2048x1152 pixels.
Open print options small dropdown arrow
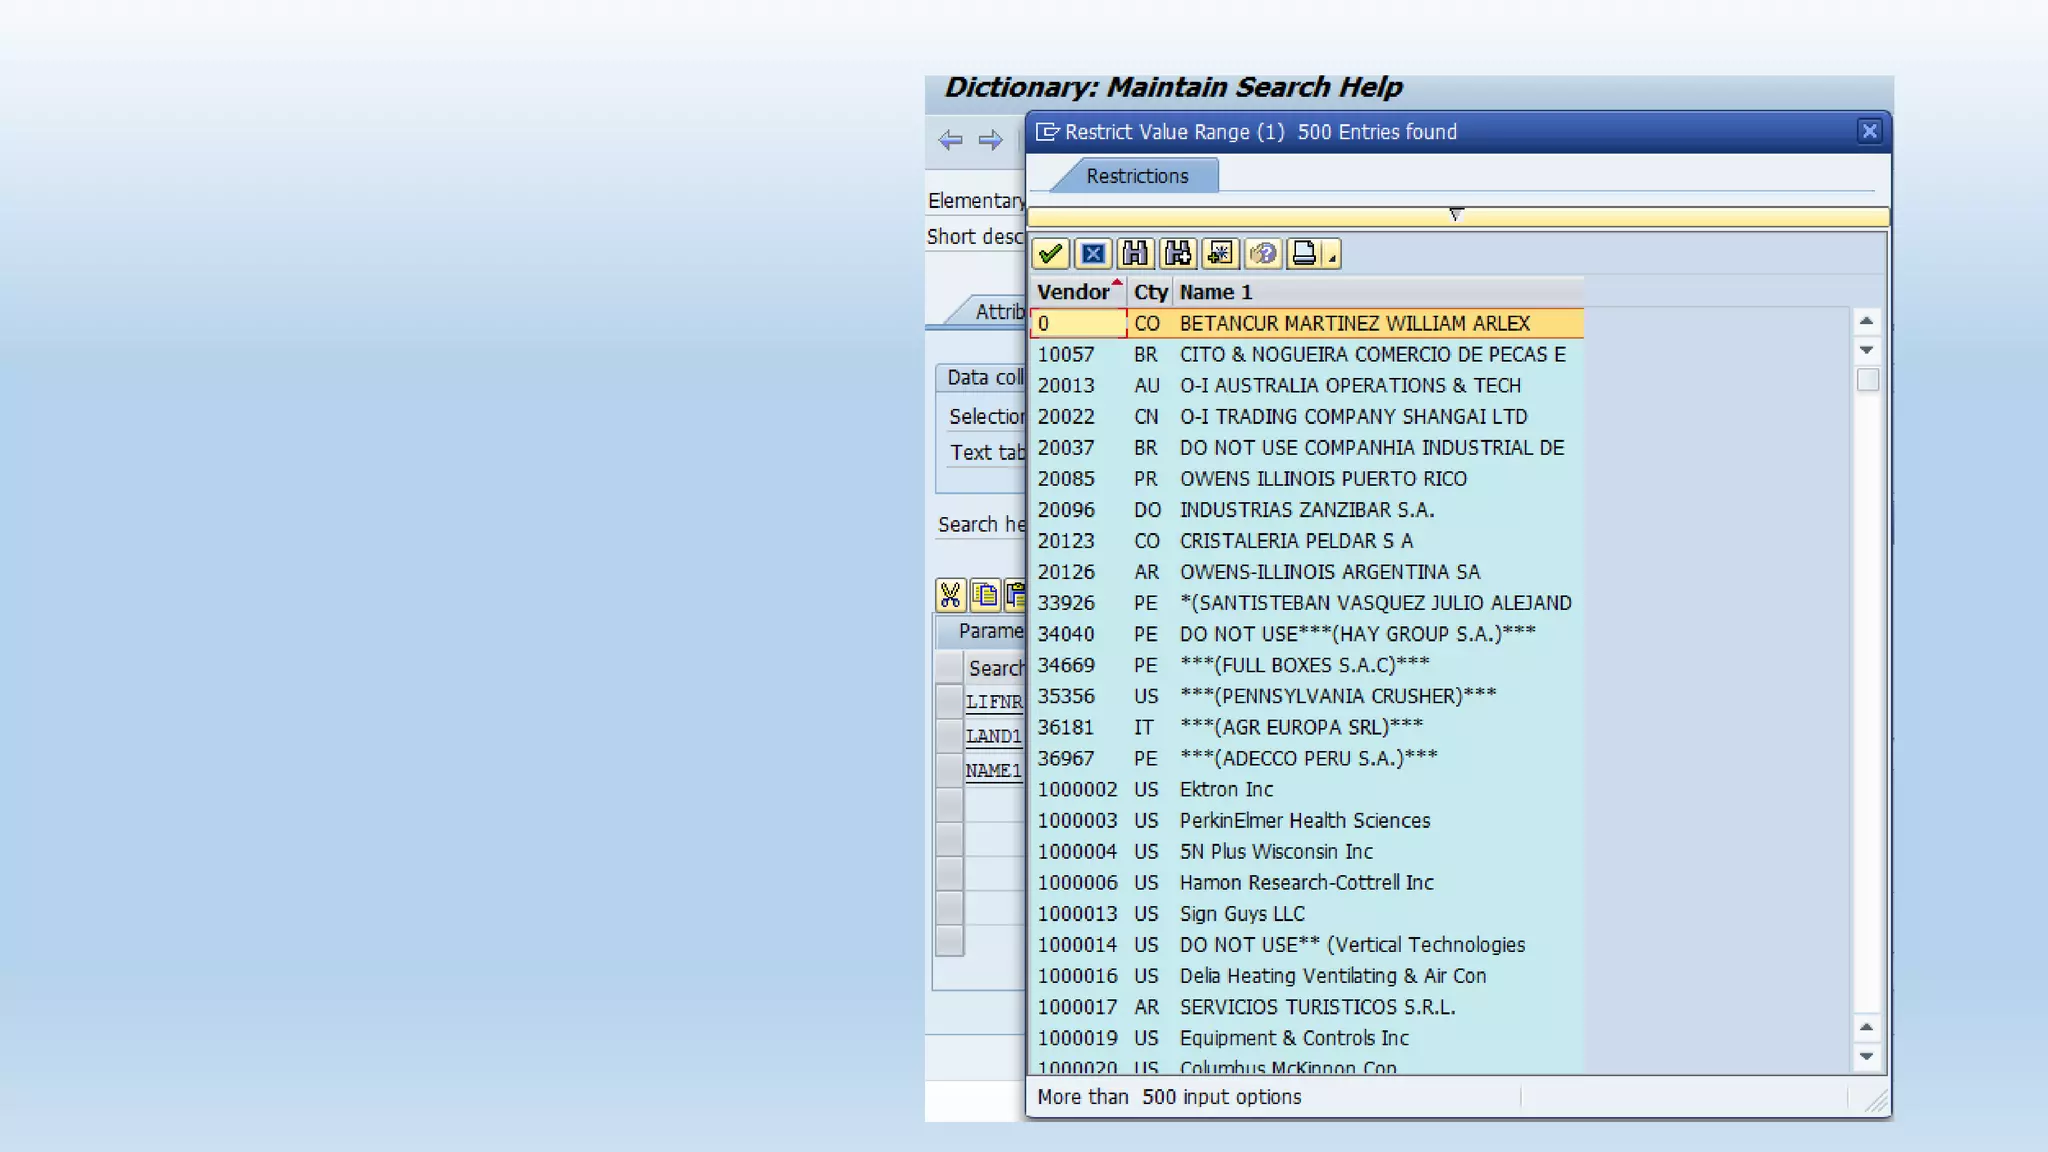click(x=1332, y=258)
